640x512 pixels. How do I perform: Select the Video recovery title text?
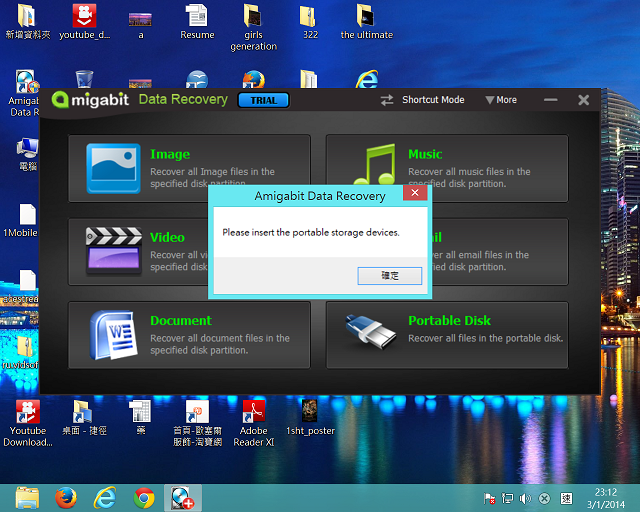[167, 237]
